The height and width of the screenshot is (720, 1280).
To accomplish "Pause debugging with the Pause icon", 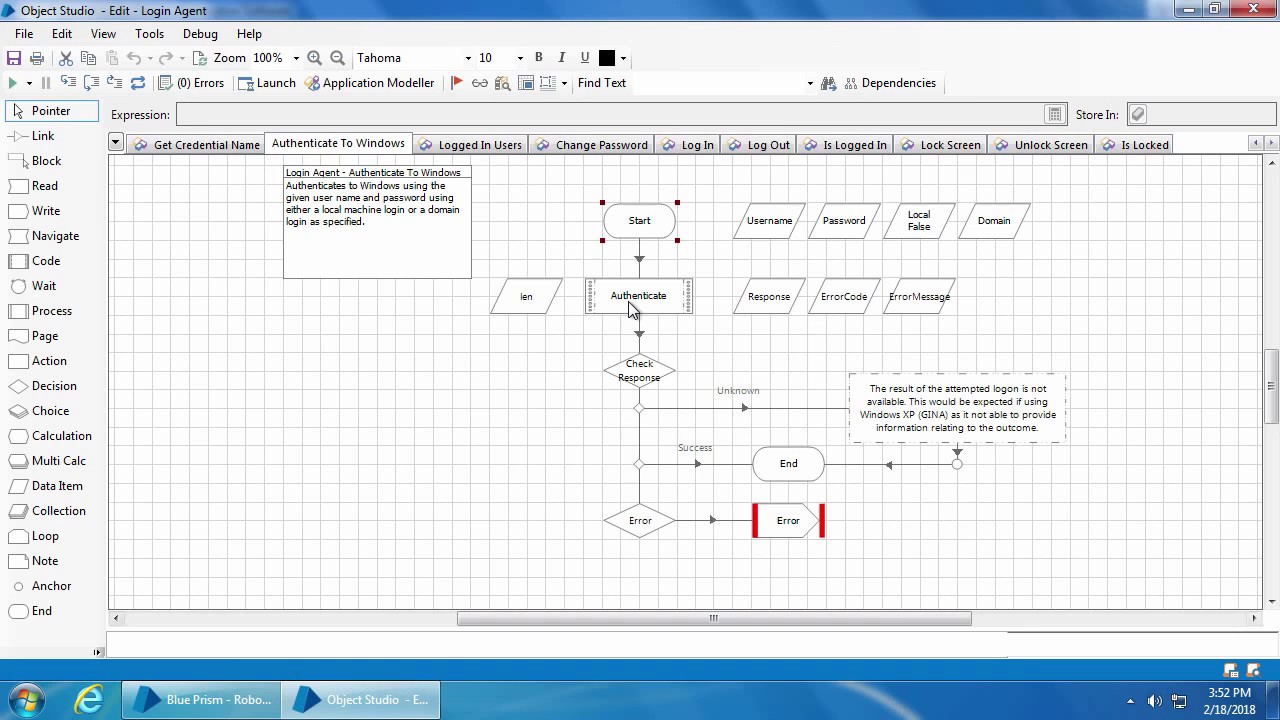I will (x=46, y=83).
